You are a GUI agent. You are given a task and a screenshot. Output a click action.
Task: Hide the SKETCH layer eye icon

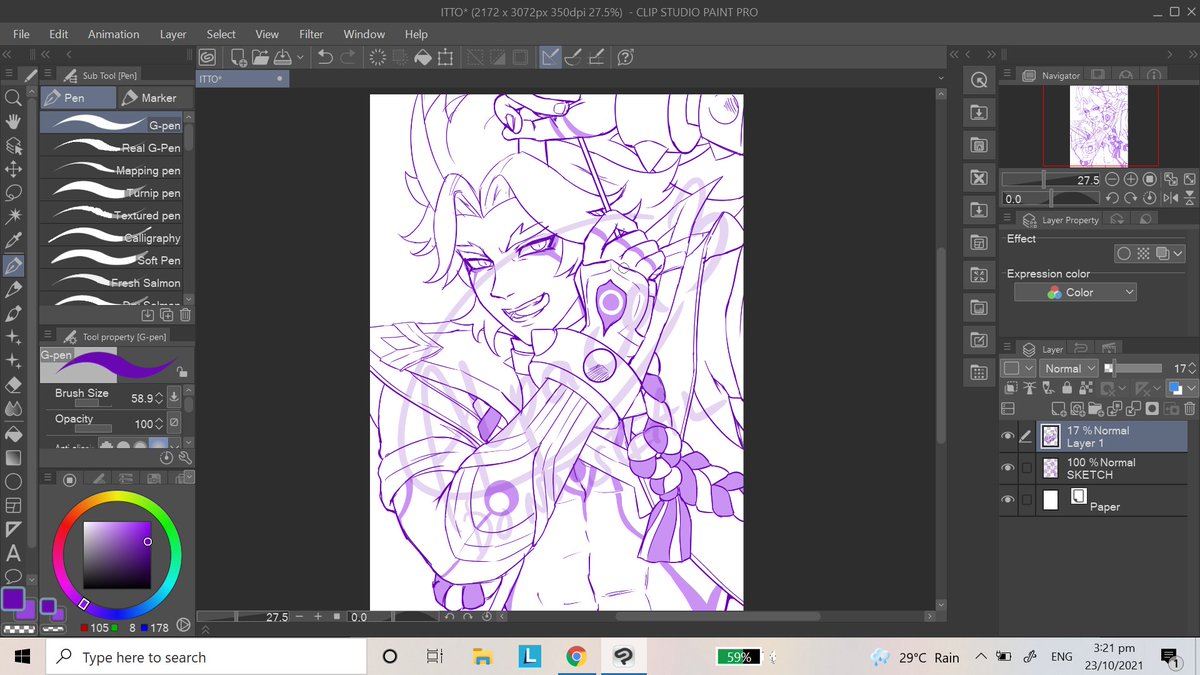pyautogui.click(x=1007, y=468)
